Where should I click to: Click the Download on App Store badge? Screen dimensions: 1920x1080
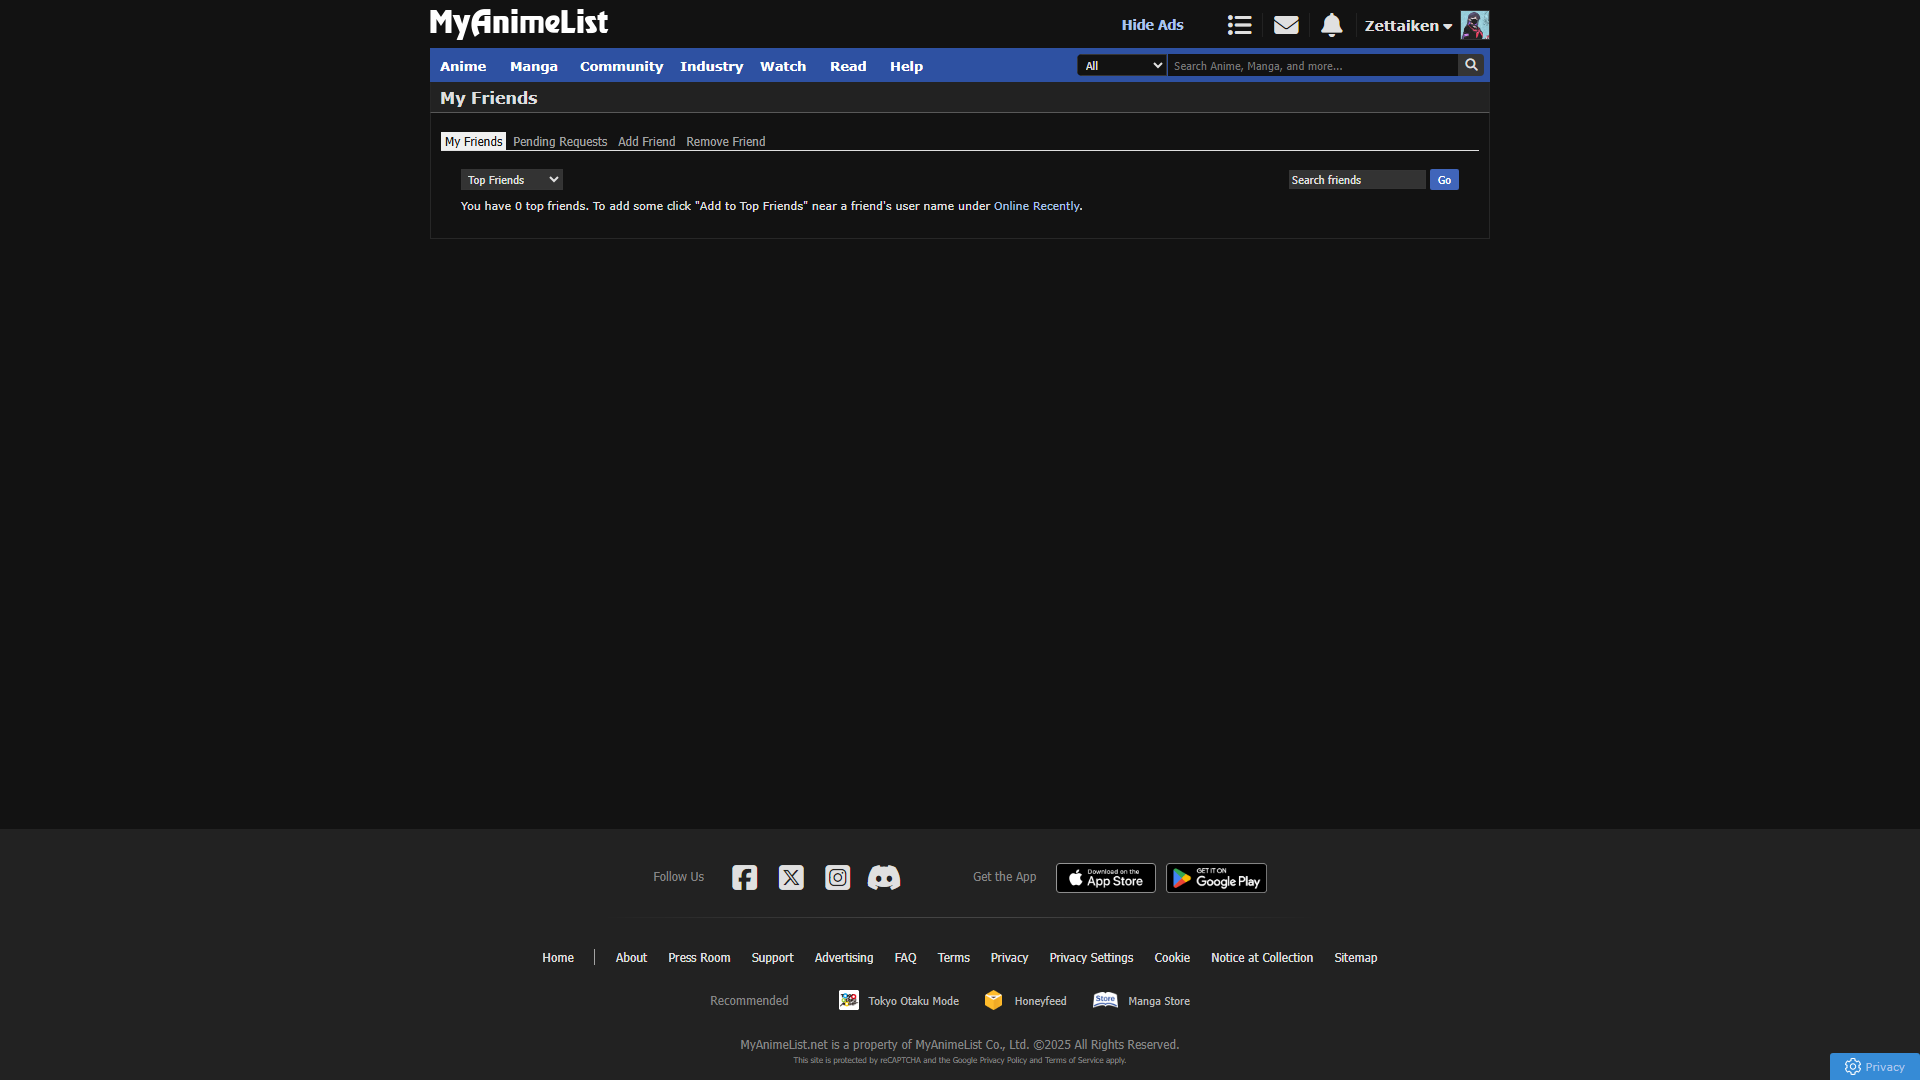(x=1105, y=878)
